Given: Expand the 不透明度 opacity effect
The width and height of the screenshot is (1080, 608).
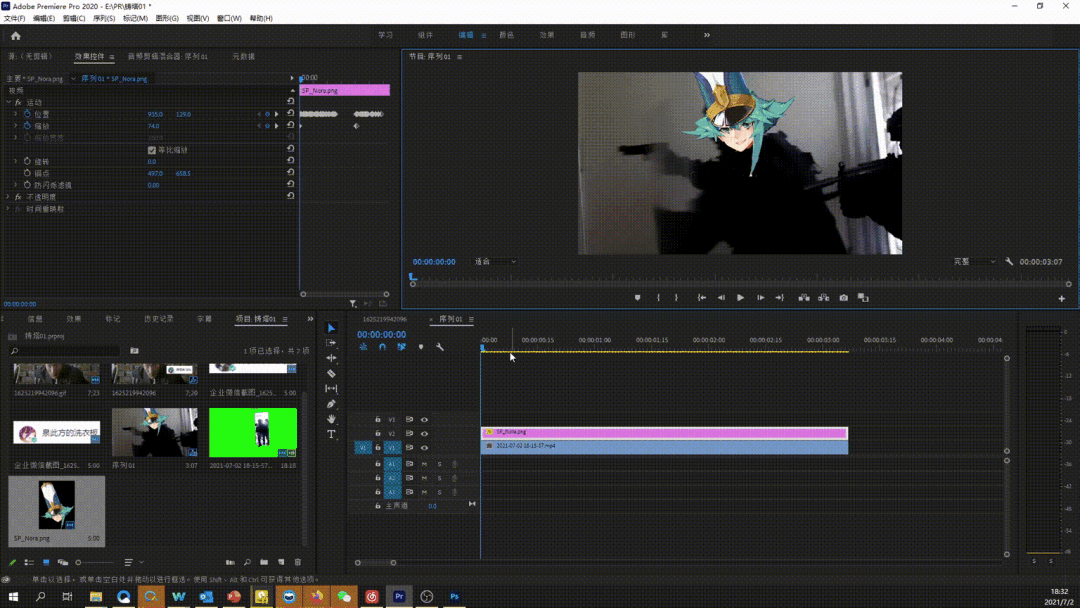Looking at the screenshot, I should 9,197.
